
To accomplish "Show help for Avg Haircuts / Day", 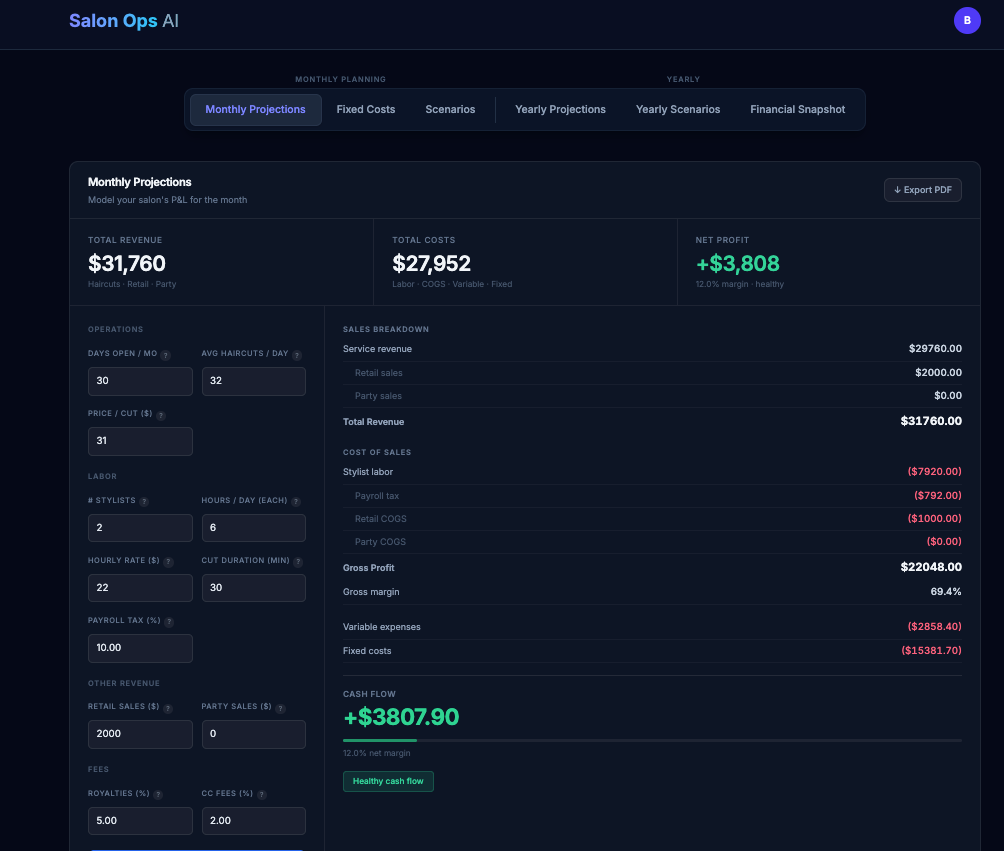I will point(297,355).
